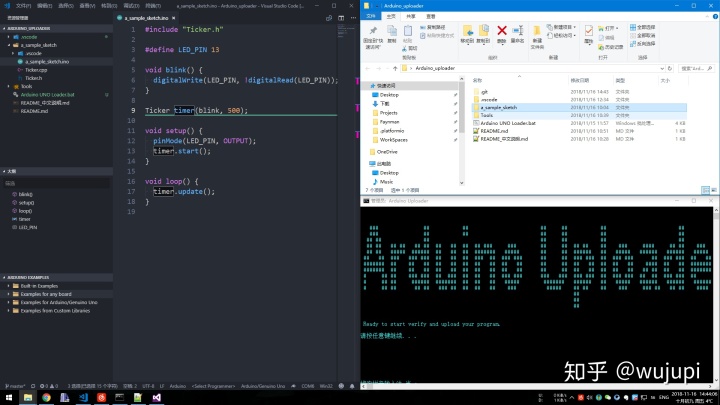Click the outline filter input field
Image resolution: width=720 pixels, height=405 pixels.
56,184
